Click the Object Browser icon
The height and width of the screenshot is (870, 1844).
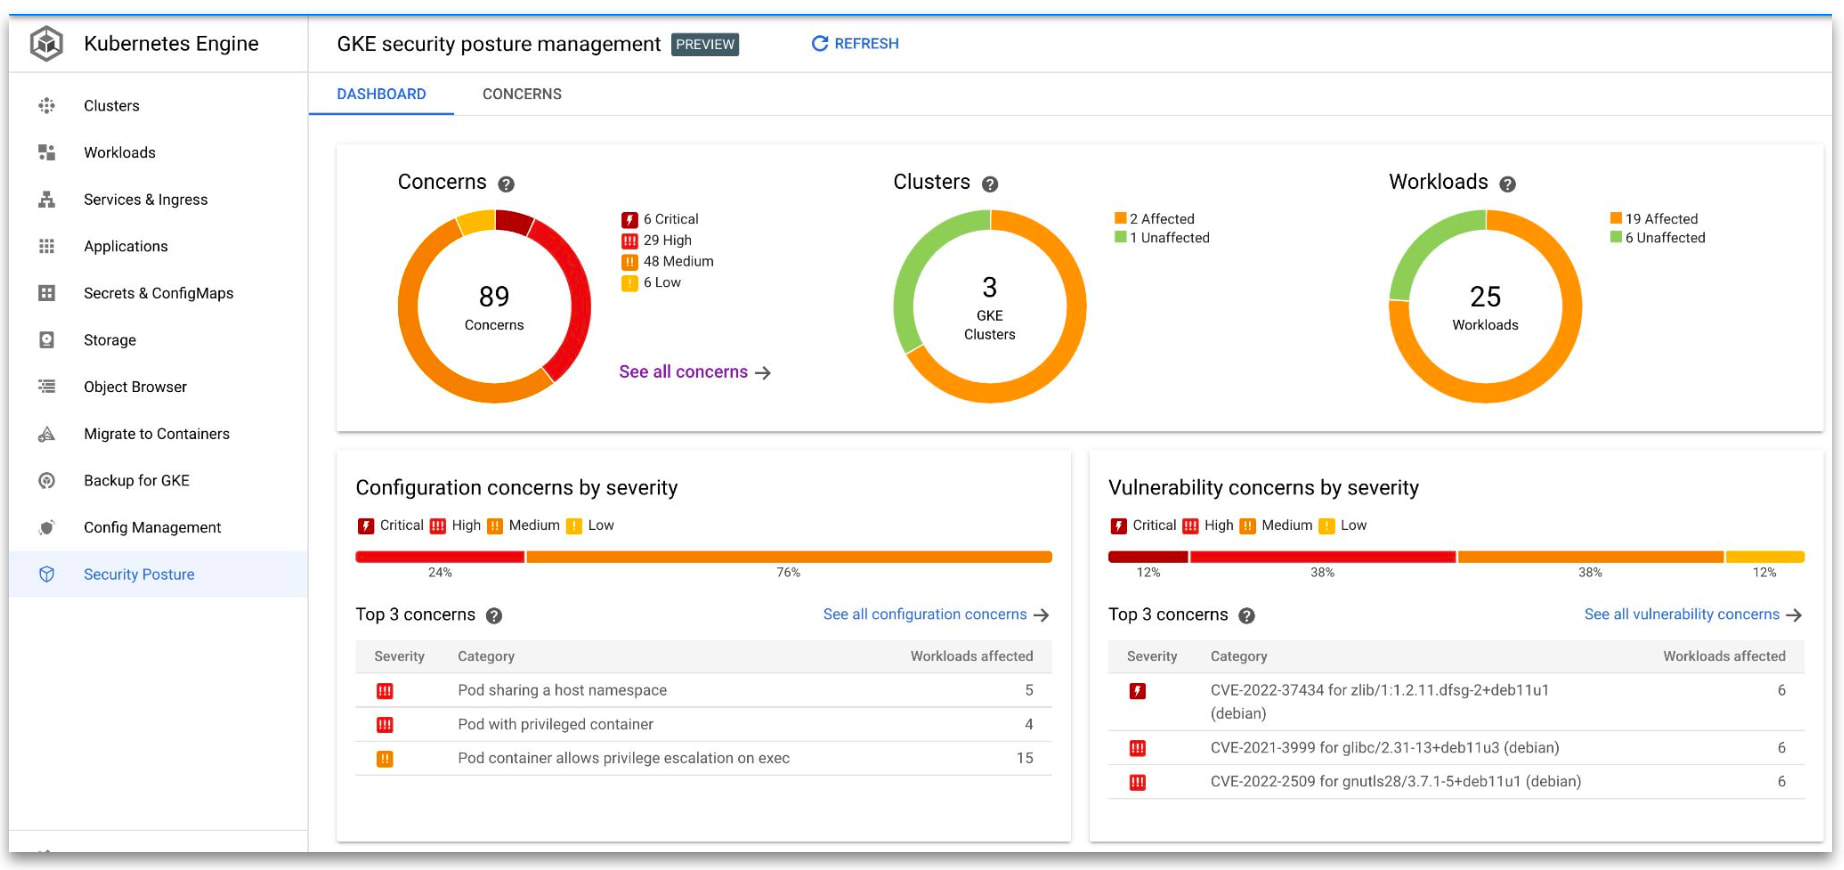pos(46,386)
